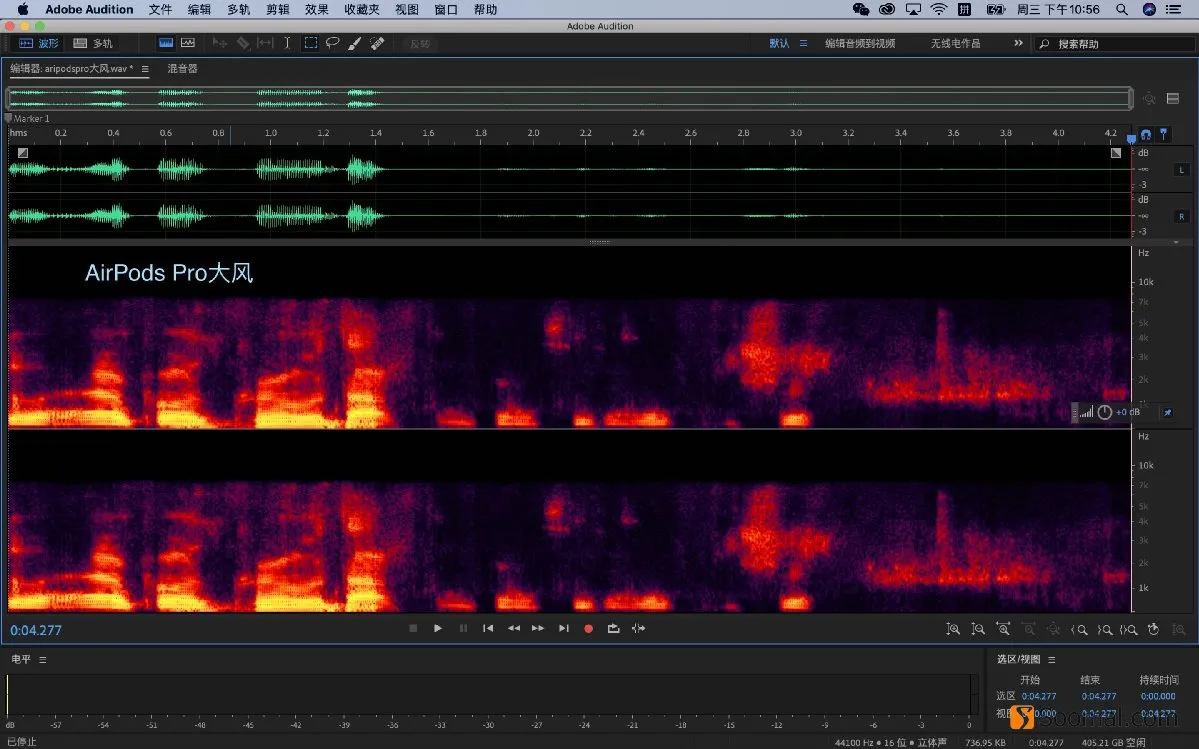Open the Editor panel menu
Image resolution: width=1199 pixels, height=749 pixels.
145,69
